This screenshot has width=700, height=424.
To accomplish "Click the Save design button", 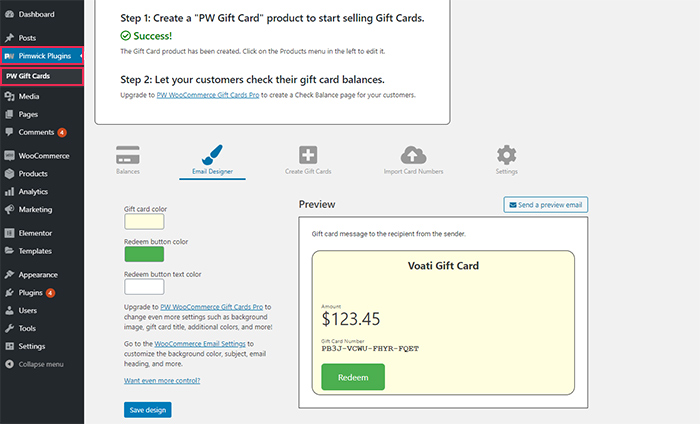I will (148, 410).
